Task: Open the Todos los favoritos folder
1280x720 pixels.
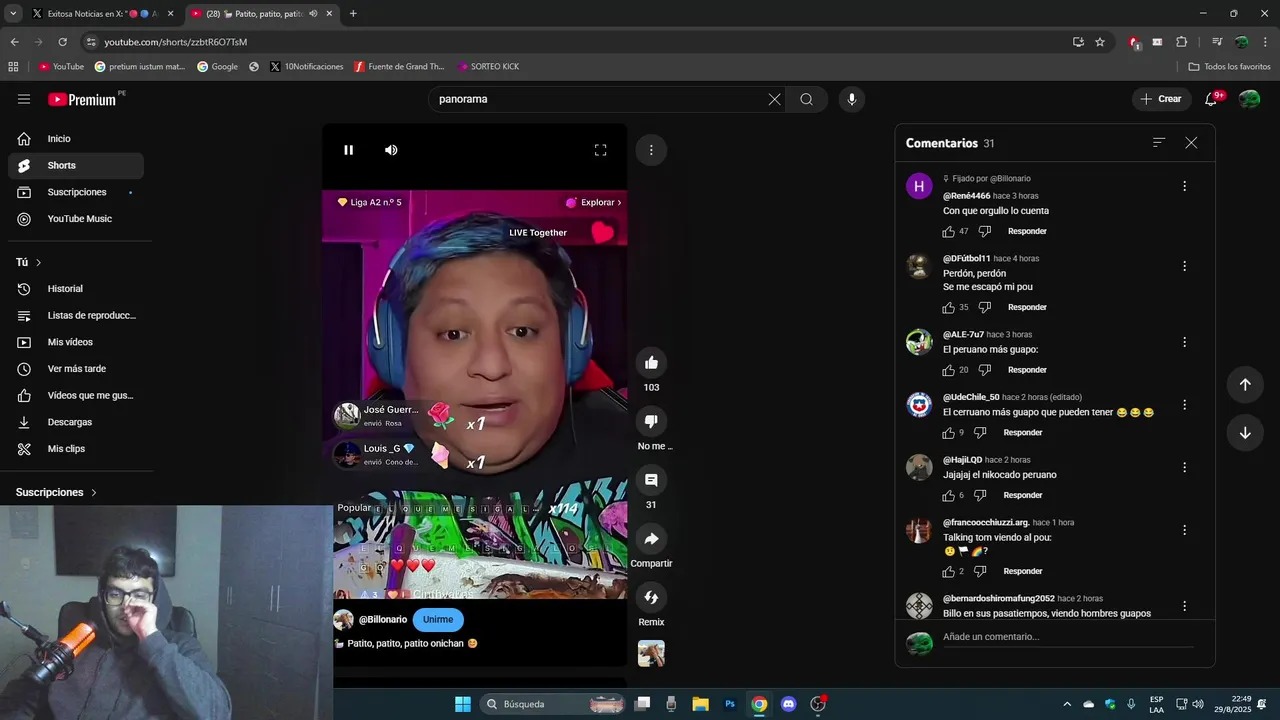Action: click(x=1229, y=67)
